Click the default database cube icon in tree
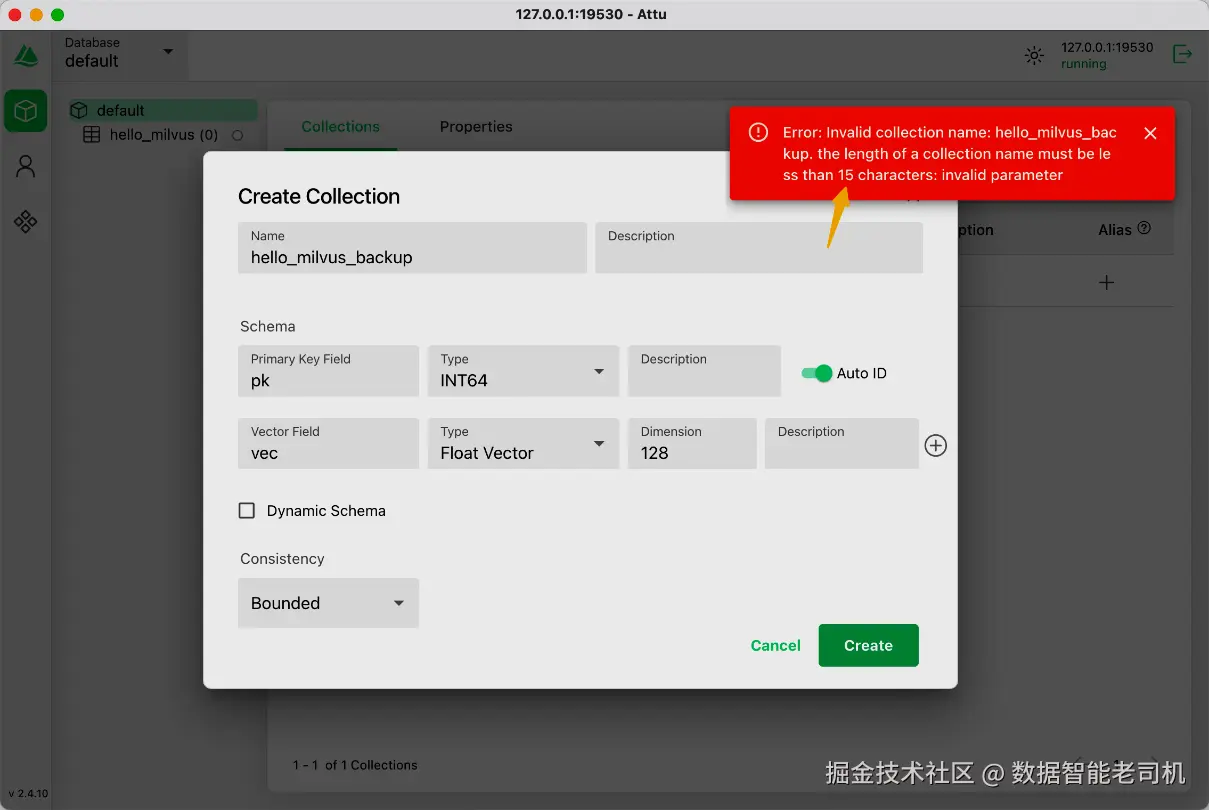1209x810 pixels. point(78,110)
